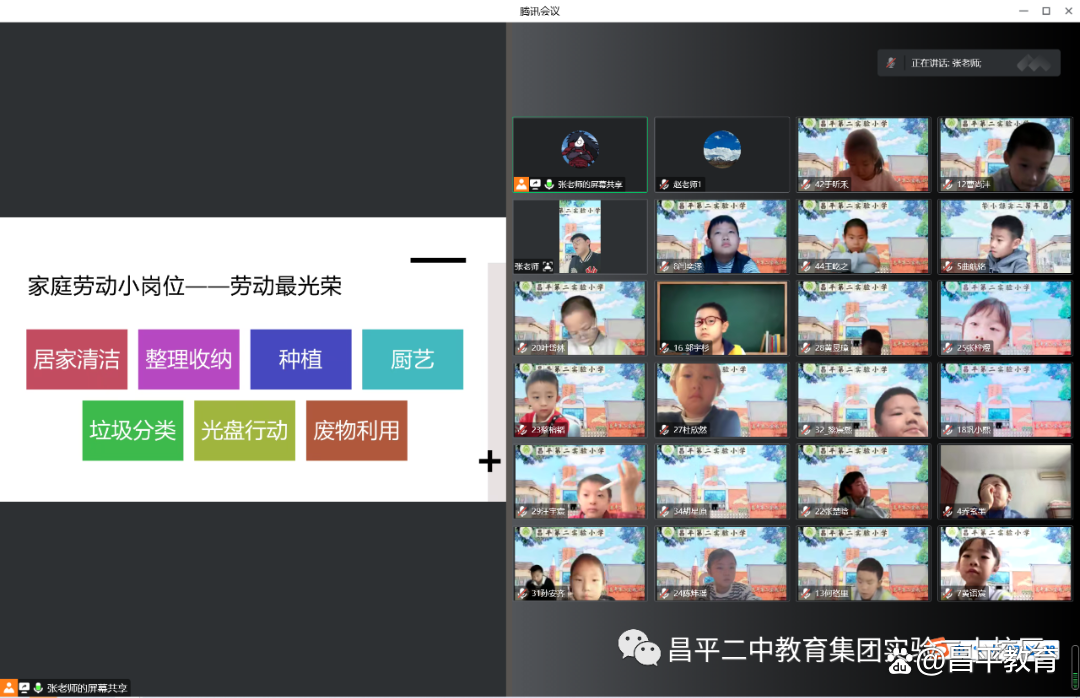Select the 垃圾分类 box on the slide
1080x698 pixels.
(x=133, y=431)
